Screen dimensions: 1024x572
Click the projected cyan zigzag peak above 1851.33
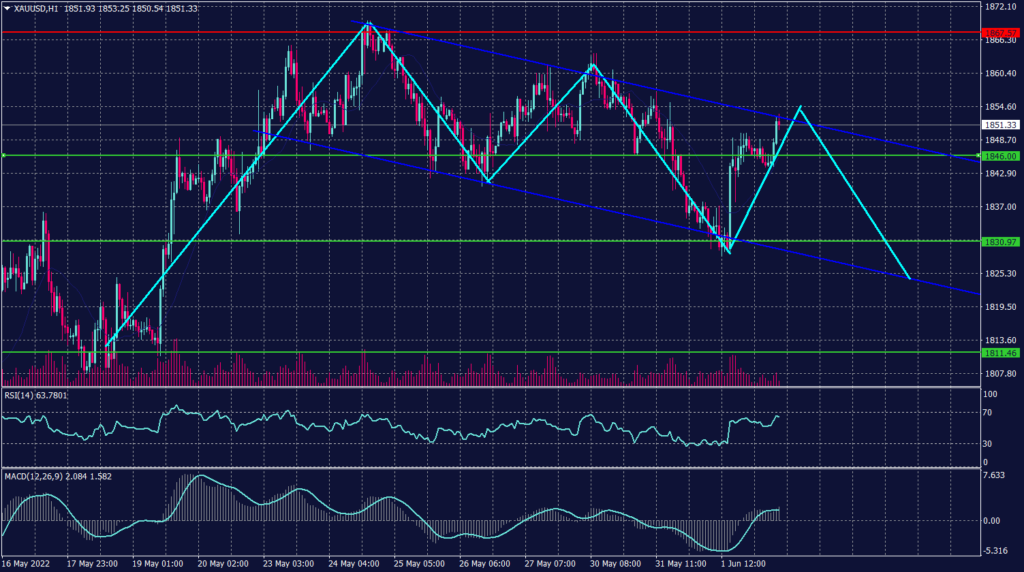pos(800,106)
